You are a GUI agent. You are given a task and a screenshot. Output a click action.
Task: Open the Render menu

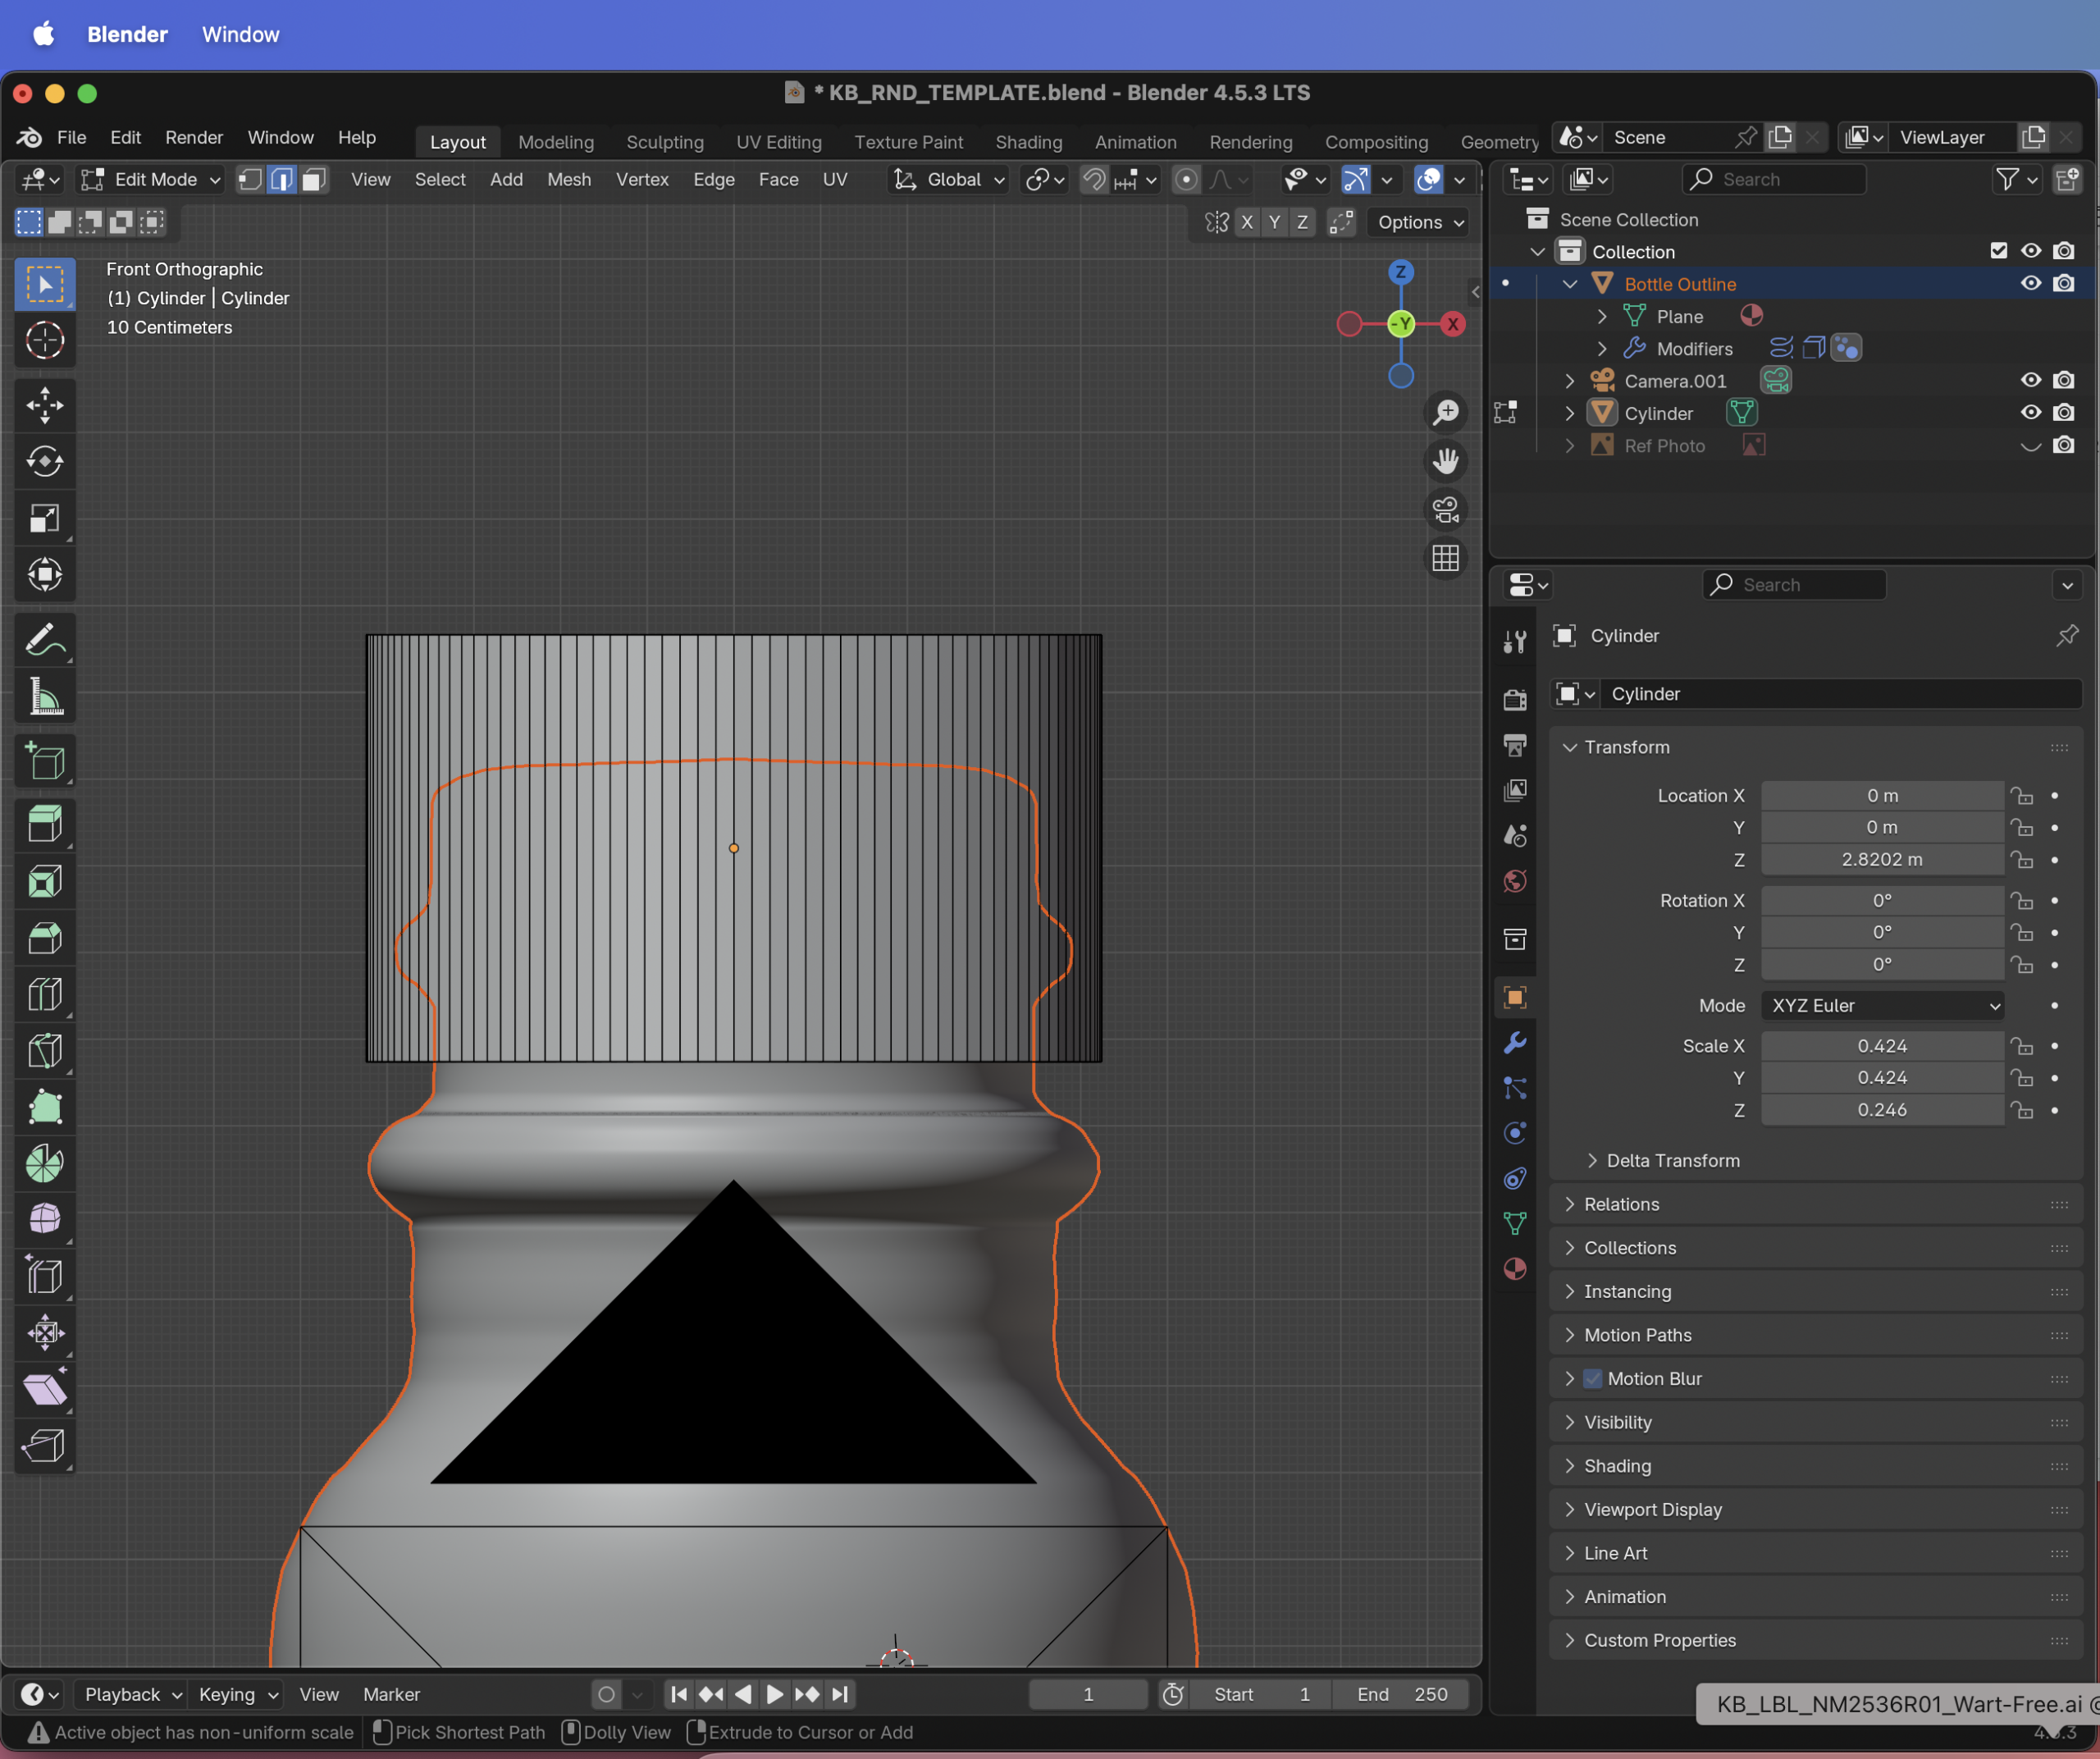[194, 137]
